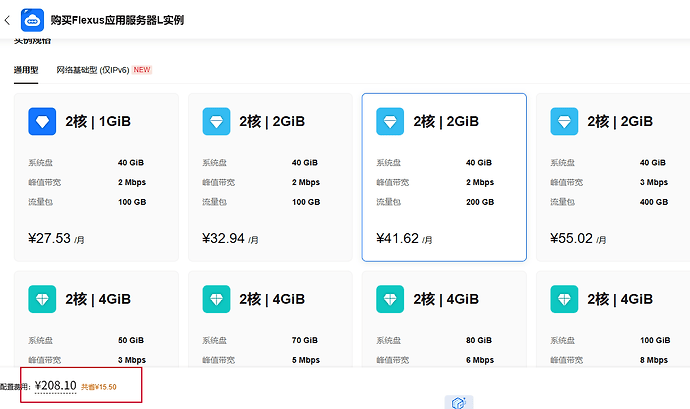This screenshot has height=409, width=690.
Task: Select the 2核 1GiB plan at ¥27.53
Action: pyautogui.click(x=96, y=177)
